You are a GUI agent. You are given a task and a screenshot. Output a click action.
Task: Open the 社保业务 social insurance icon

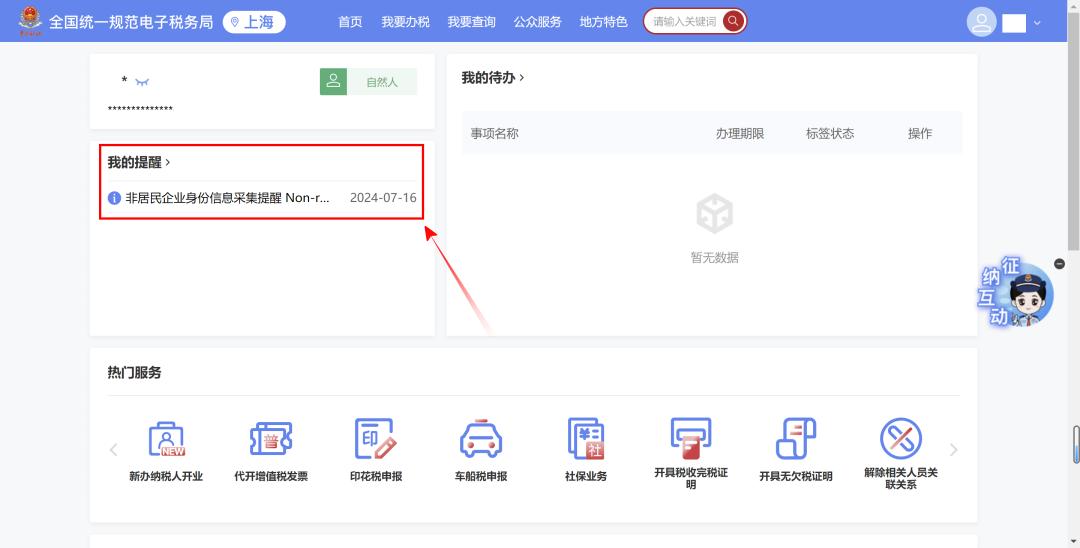click(x=586, y=439)
